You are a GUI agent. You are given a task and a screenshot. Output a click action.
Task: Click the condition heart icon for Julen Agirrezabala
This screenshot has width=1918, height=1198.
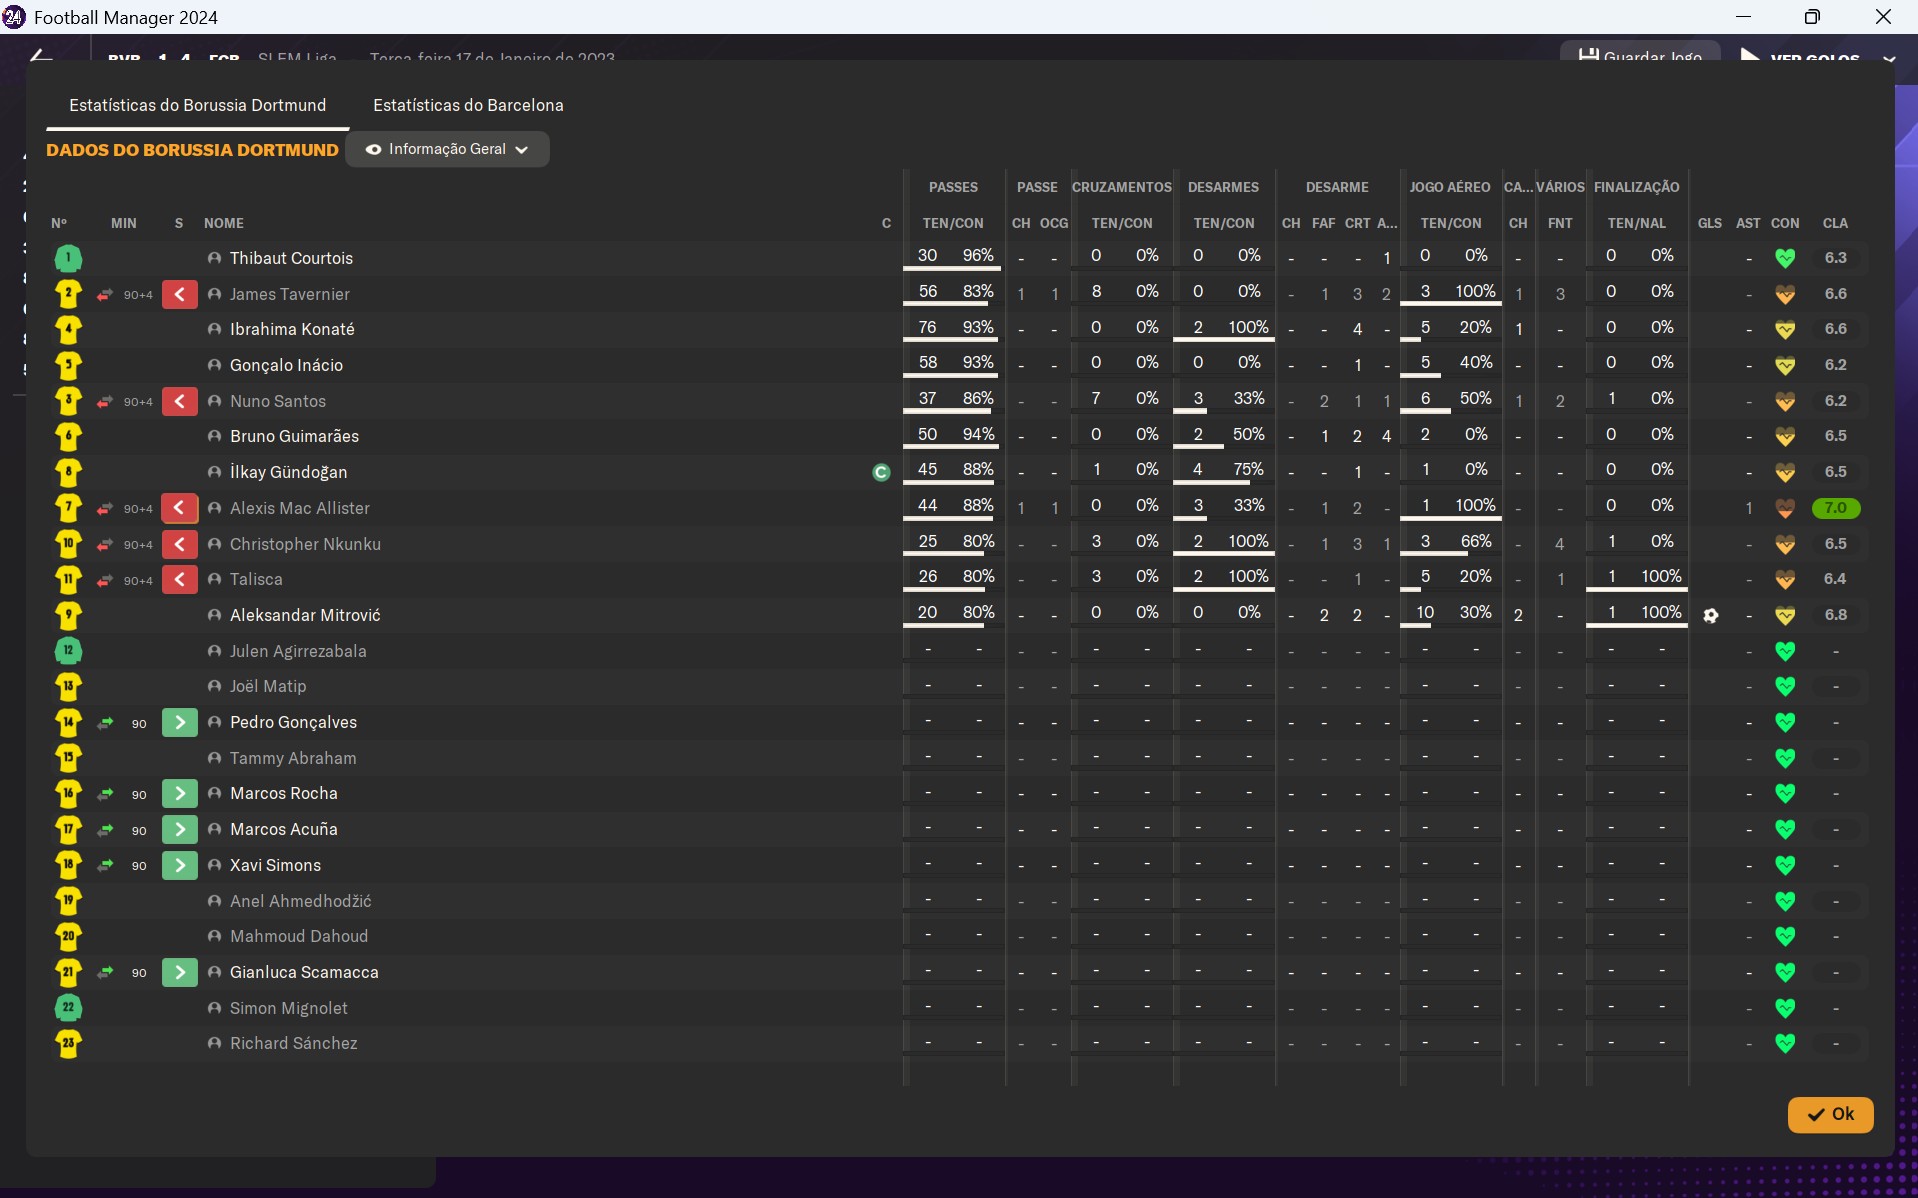[x=1785, y=652]
